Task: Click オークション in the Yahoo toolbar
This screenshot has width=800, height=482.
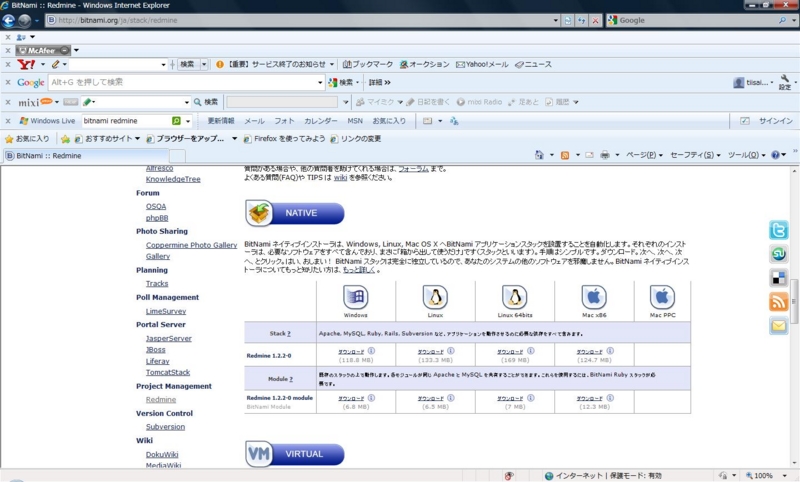Action: coord(424,64)
